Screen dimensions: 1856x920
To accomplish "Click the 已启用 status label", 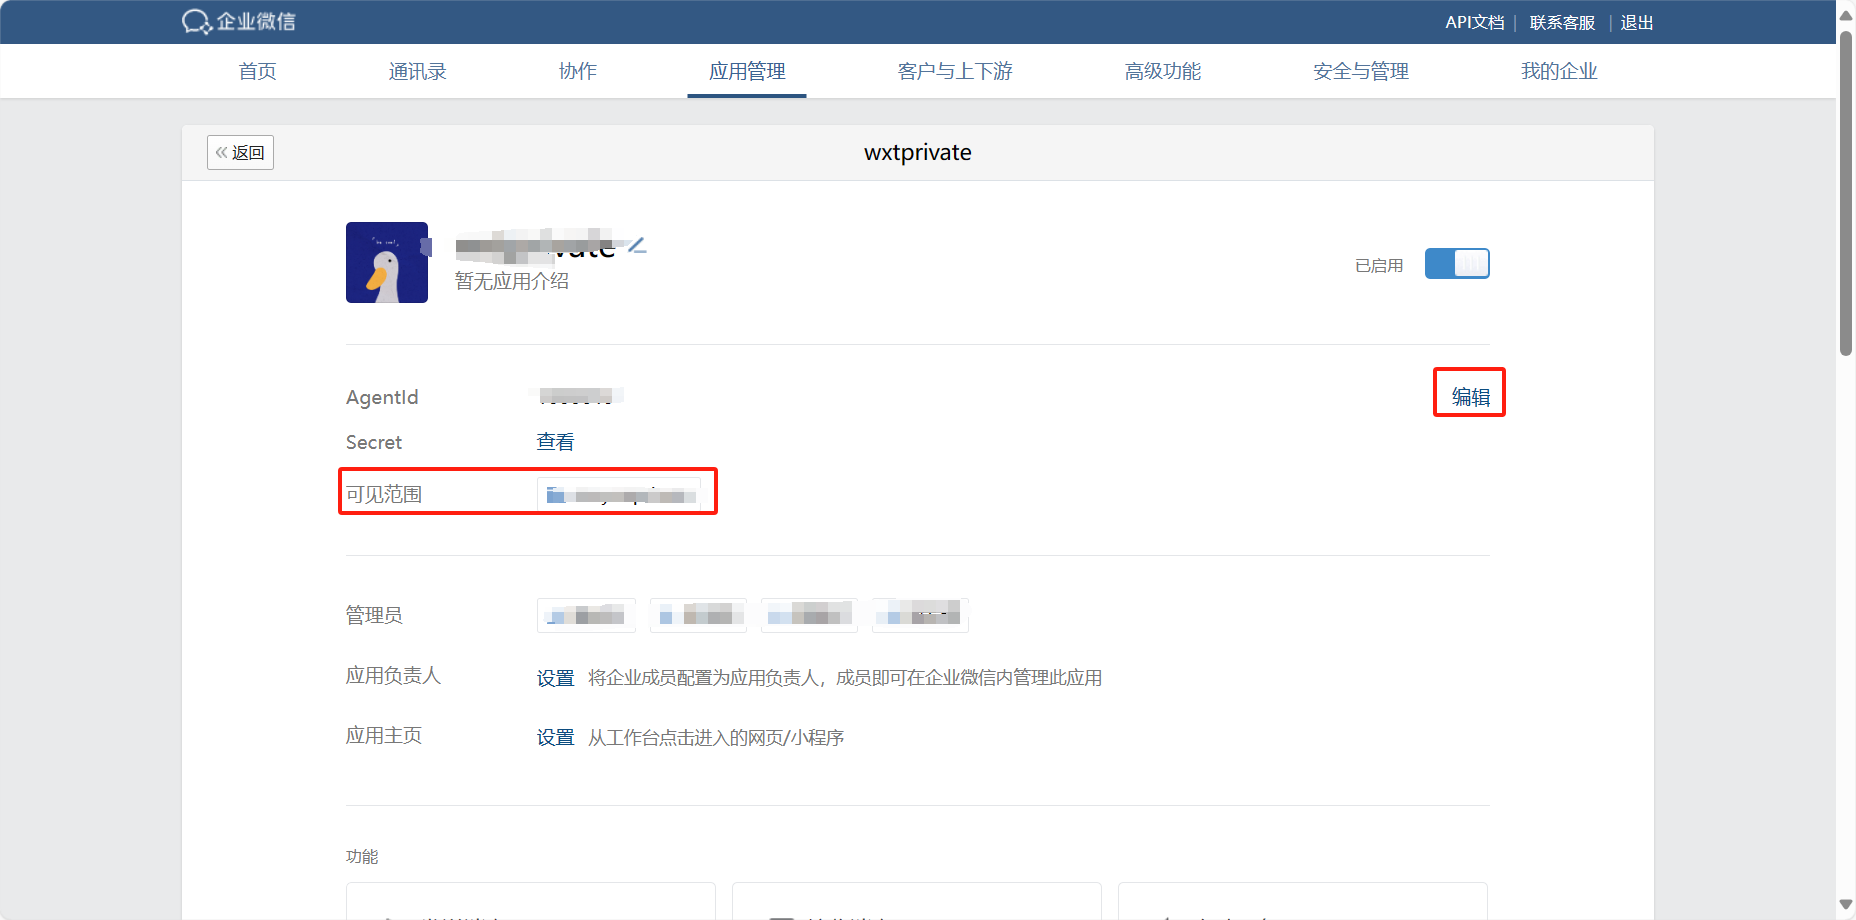I will (x=1379, y=265).
